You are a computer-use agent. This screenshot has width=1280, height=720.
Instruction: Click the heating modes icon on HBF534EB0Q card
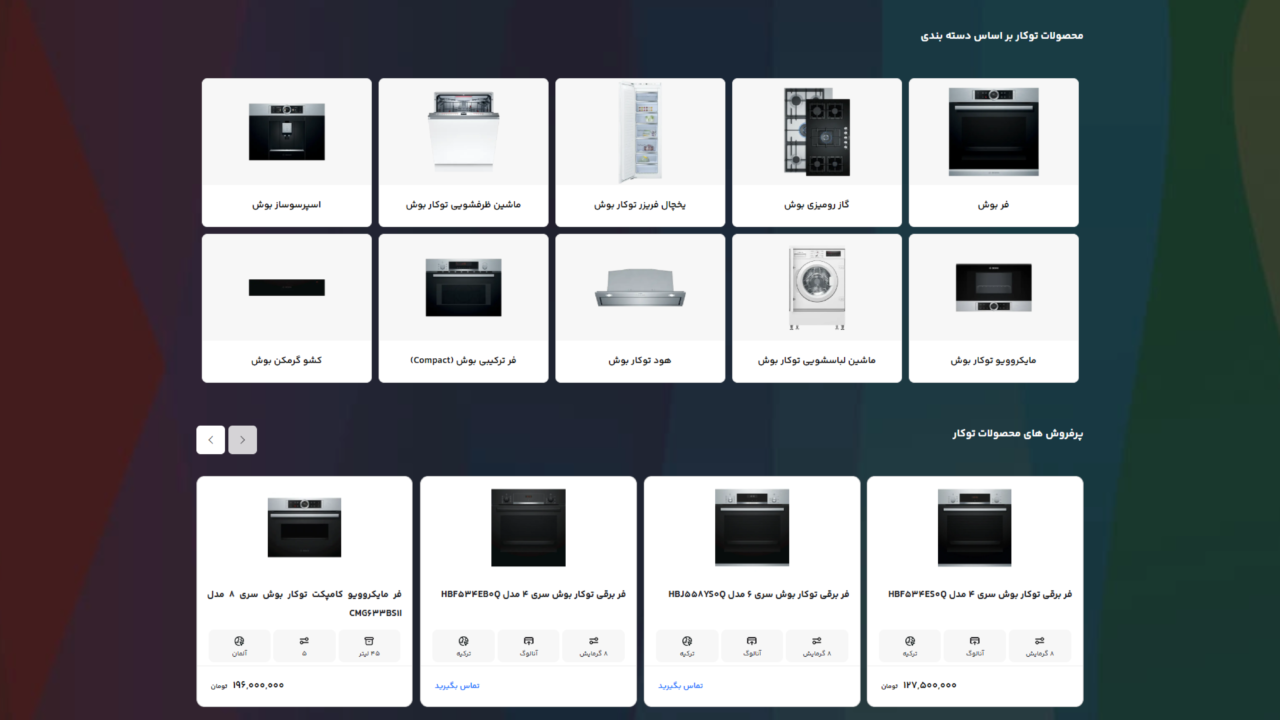click(593, 640)
